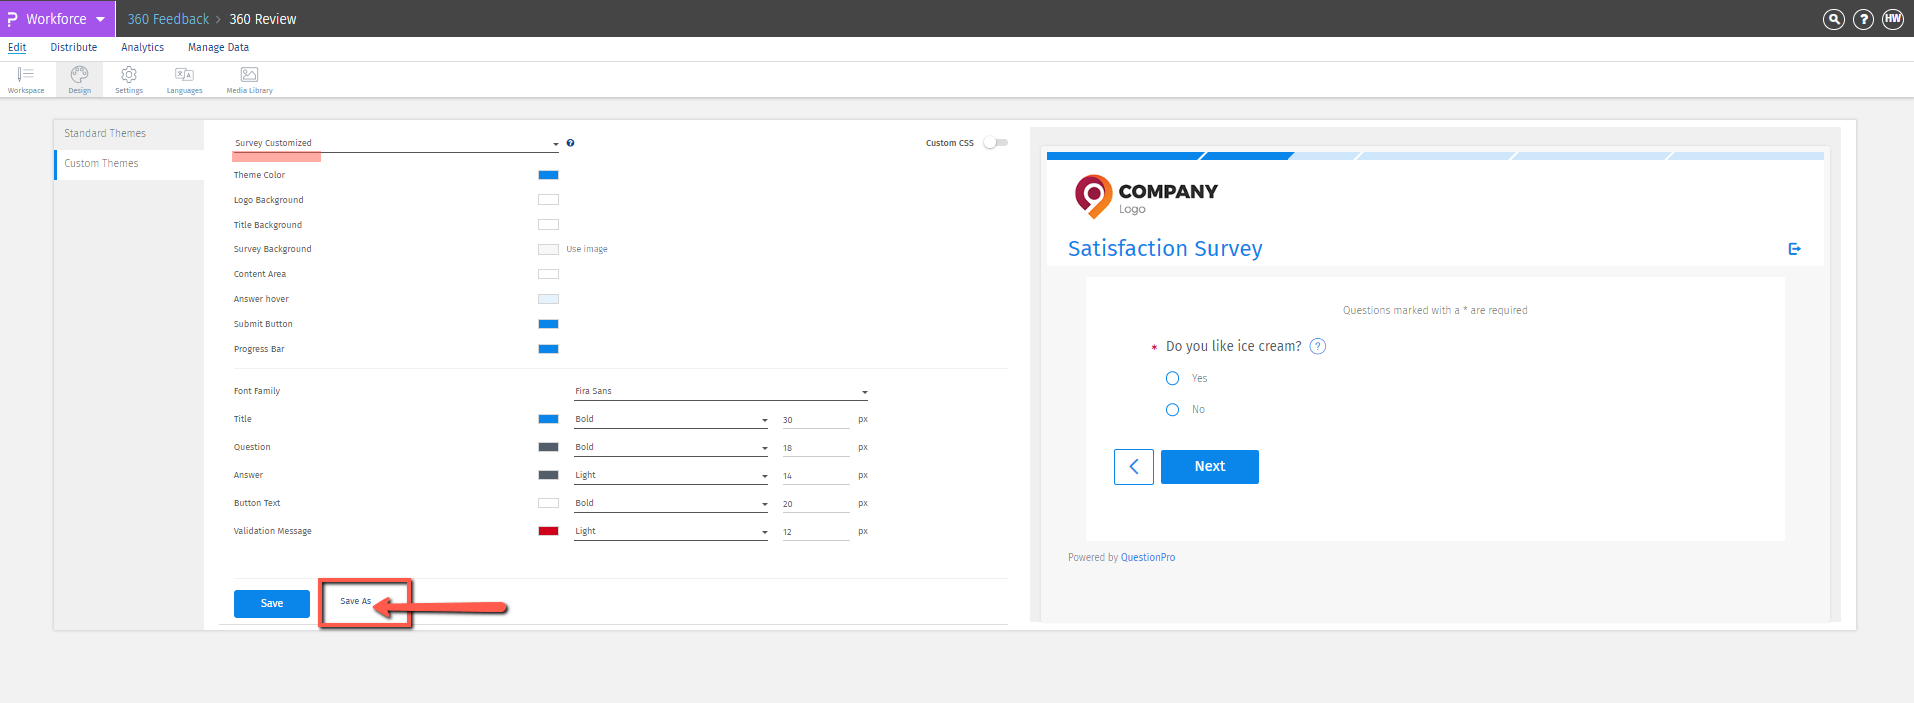Open the Title font weight dropdown
This screenshot has width=1914, height=703.
pos(671,419)
